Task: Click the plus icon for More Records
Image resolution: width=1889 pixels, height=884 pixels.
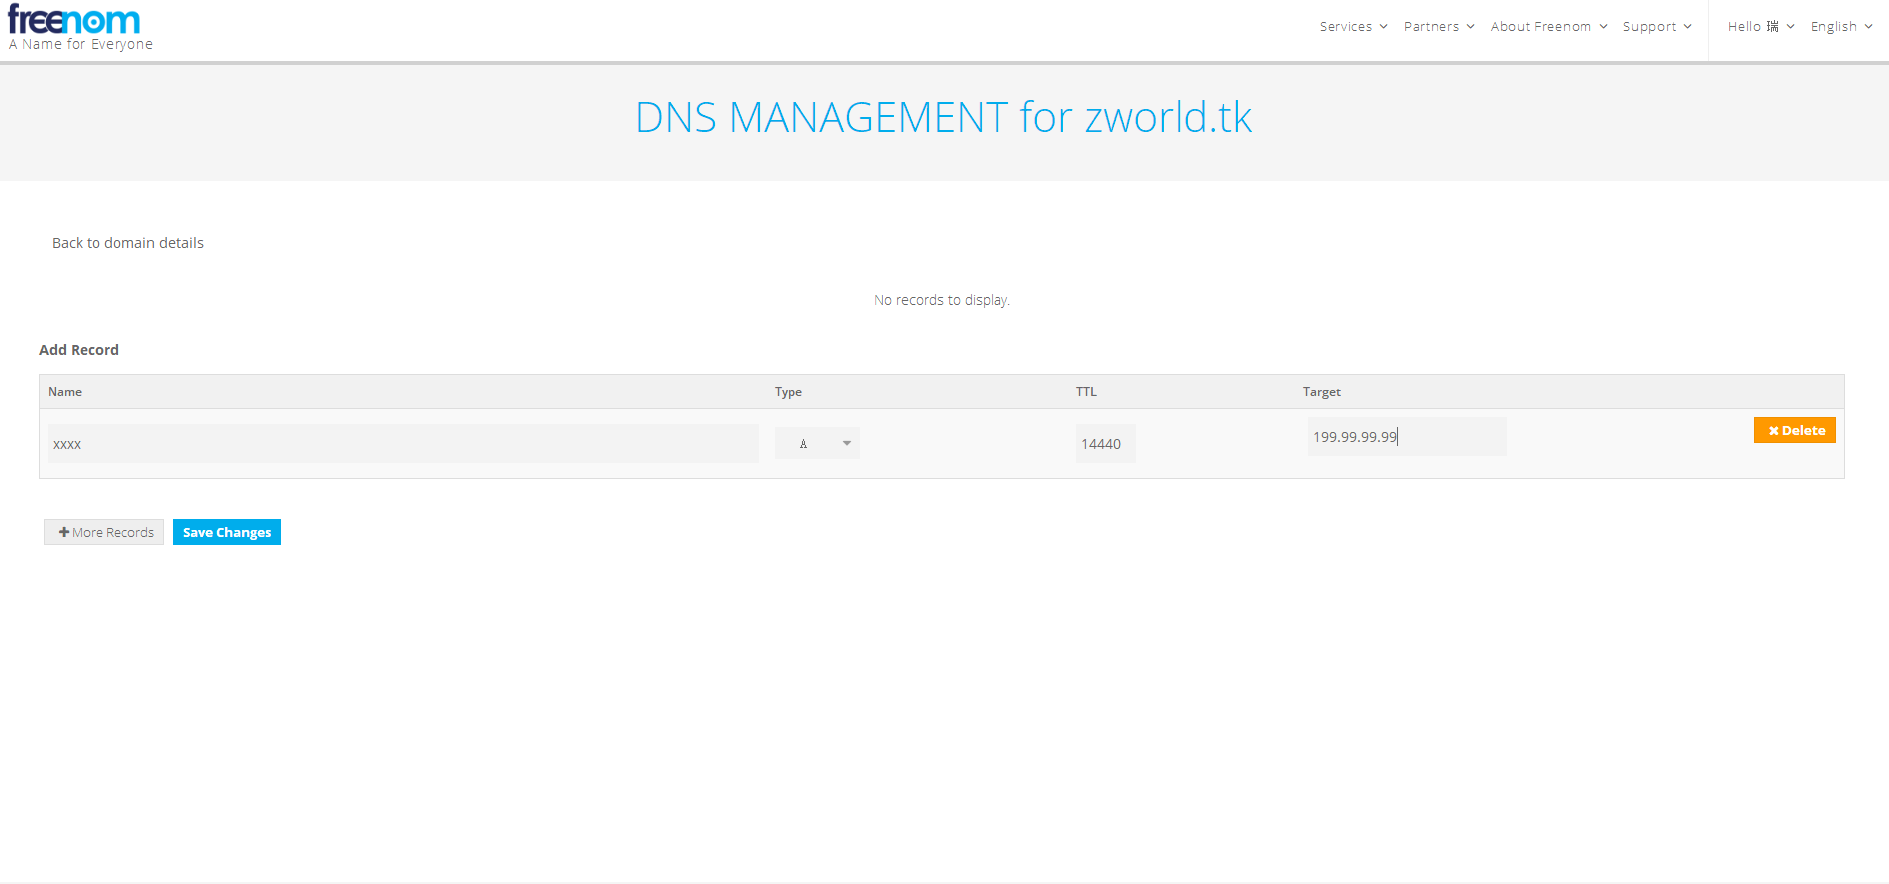Action: (x=64, y=533)
